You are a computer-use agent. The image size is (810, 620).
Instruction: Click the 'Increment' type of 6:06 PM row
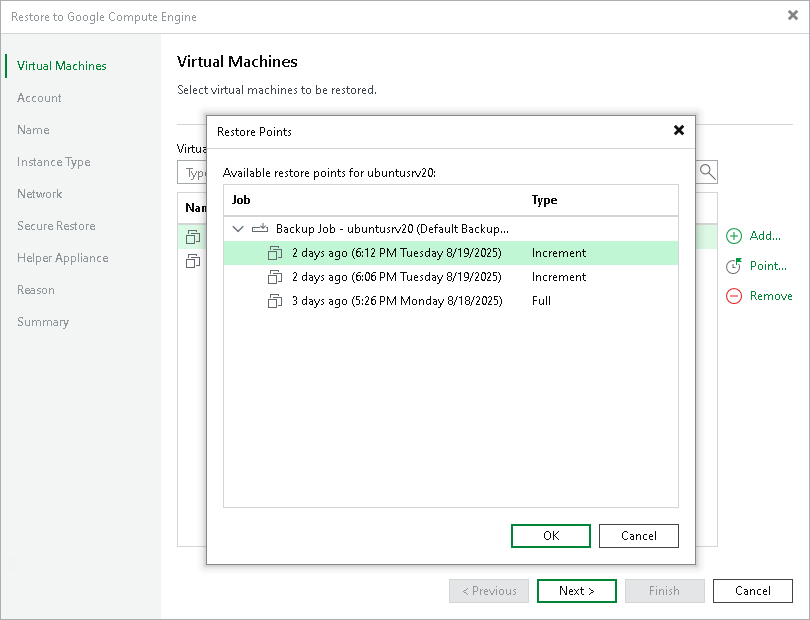pos(559,277)
